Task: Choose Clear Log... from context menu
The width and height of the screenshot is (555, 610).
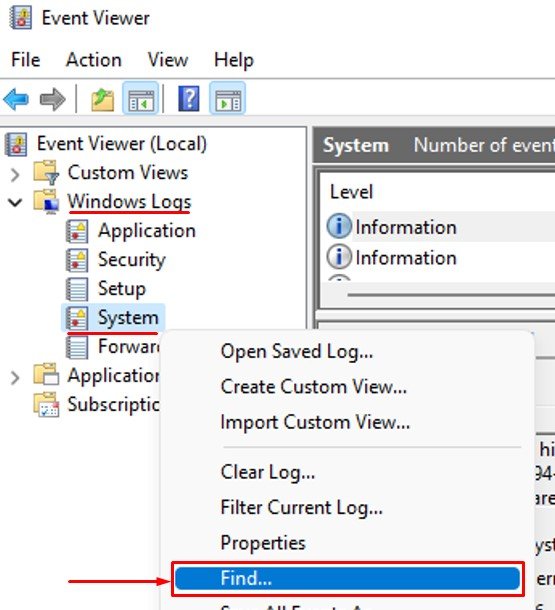Action: [x=347, y=472]
